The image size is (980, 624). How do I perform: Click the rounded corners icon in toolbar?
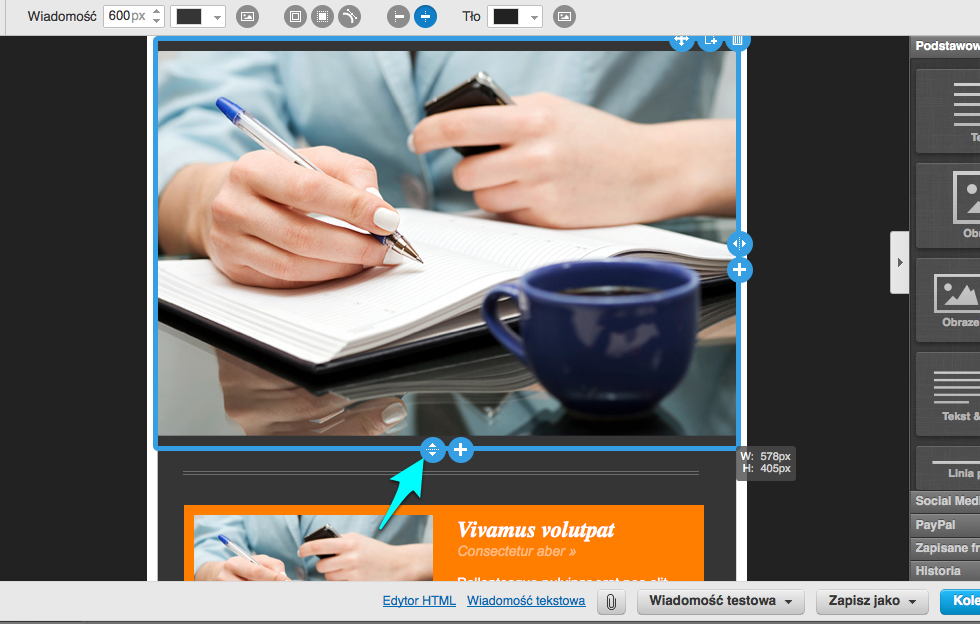coord(349,17)
